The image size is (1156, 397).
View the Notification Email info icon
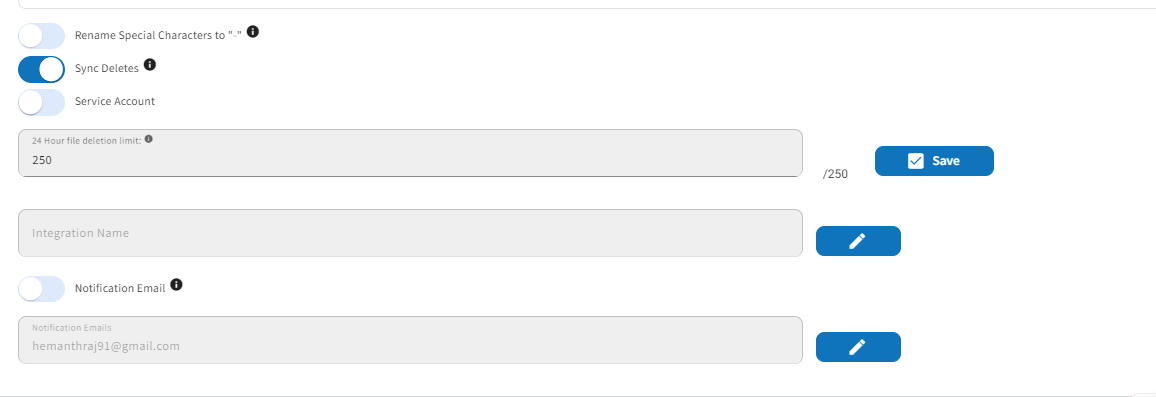pos(176,285)
